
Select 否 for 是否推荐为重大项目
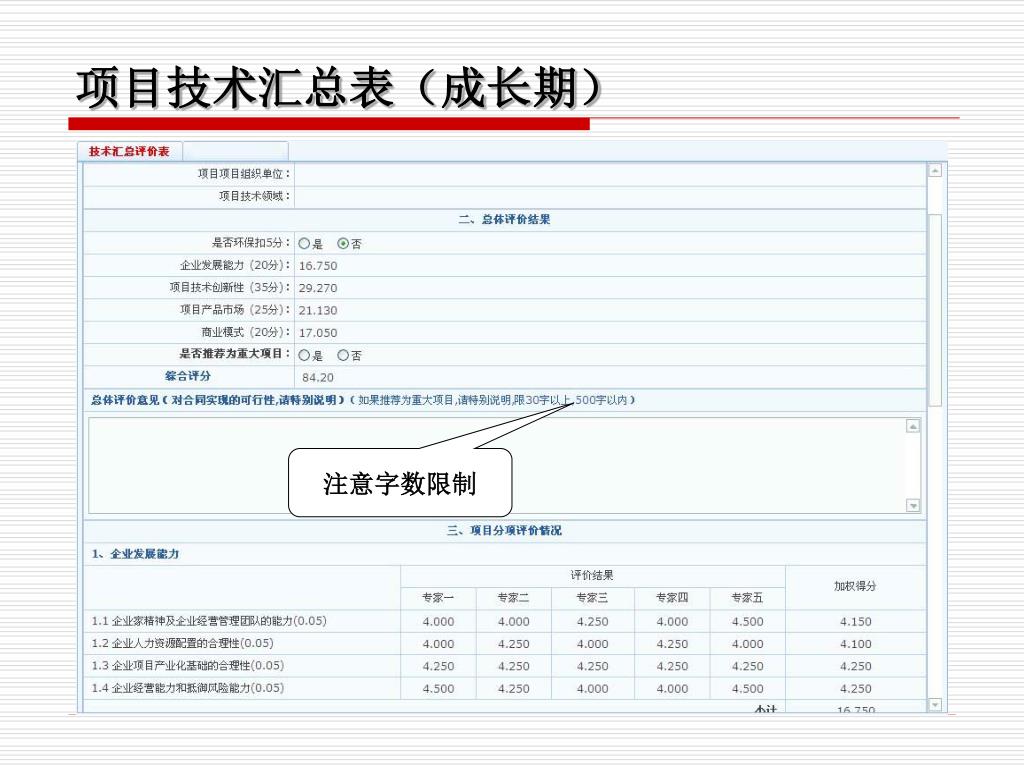(x=343, y=355)
